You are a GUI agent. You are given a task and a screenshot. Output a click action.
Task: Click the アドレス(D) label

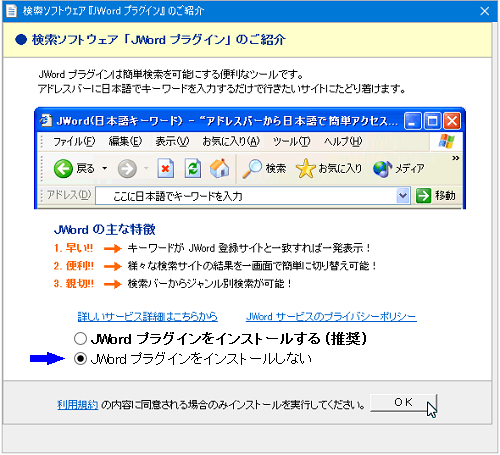[x=69, y=195]
